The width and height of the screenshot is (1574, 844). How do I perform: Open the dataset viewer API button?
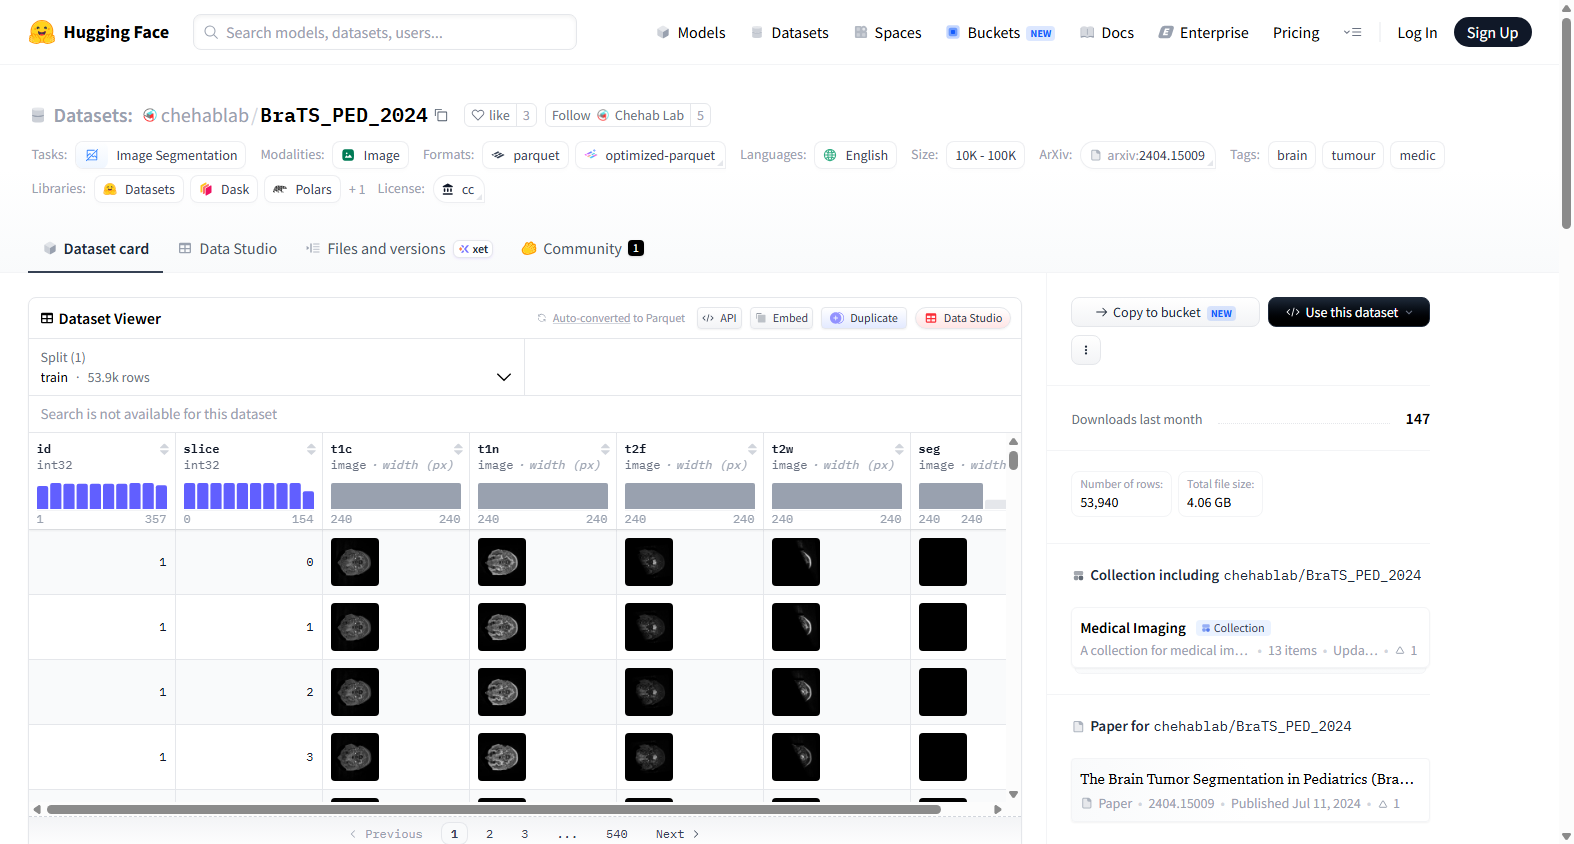pos(720,318)
